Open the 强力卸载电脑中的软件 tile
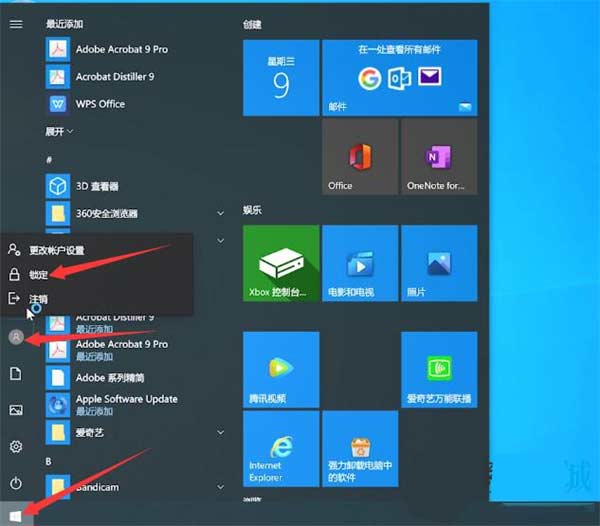 [x=360, y=449]
